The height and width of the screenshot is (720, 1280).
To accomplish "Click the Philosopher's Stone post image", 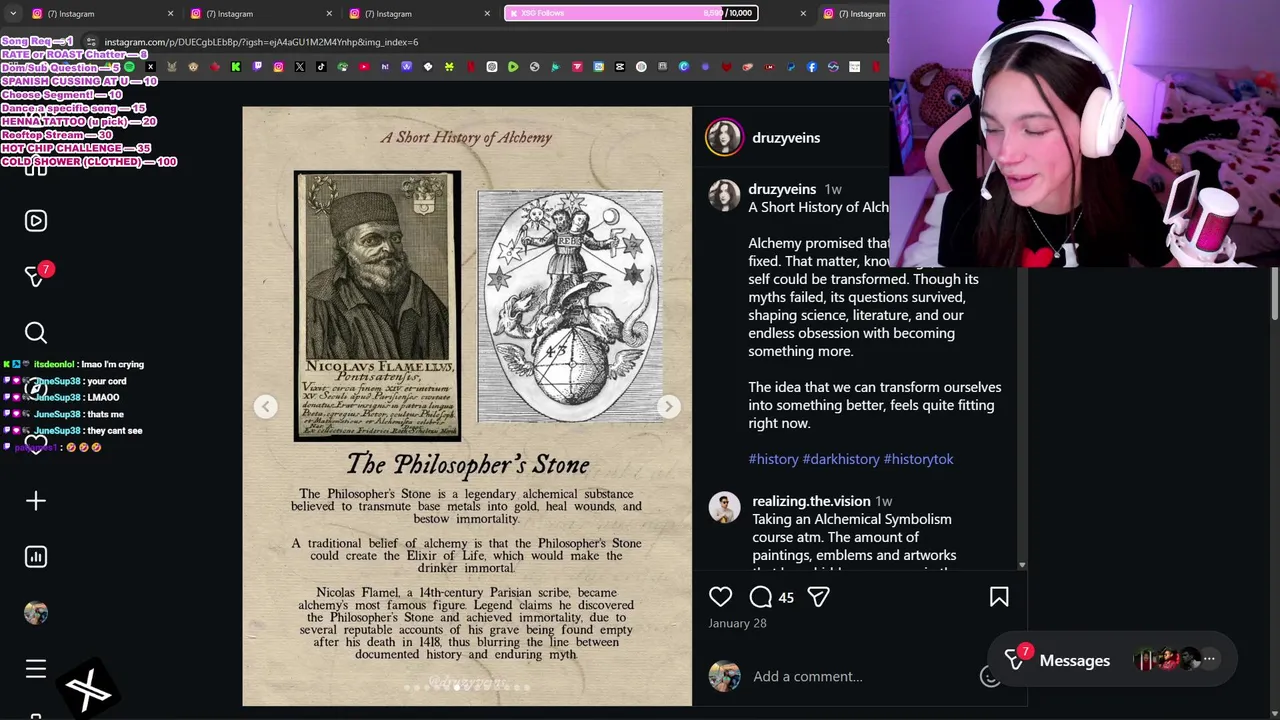I will [x=467, y=406].
